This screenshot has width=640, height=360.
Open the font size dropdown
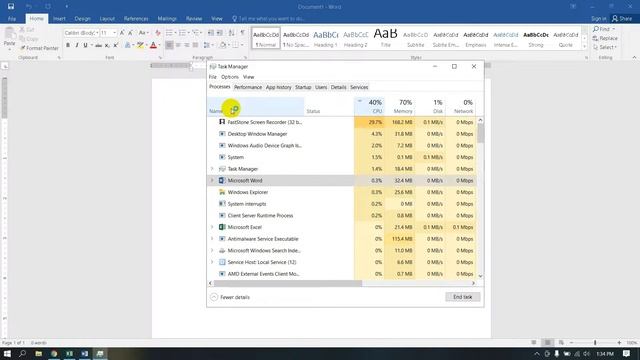[x=115, y=33]
